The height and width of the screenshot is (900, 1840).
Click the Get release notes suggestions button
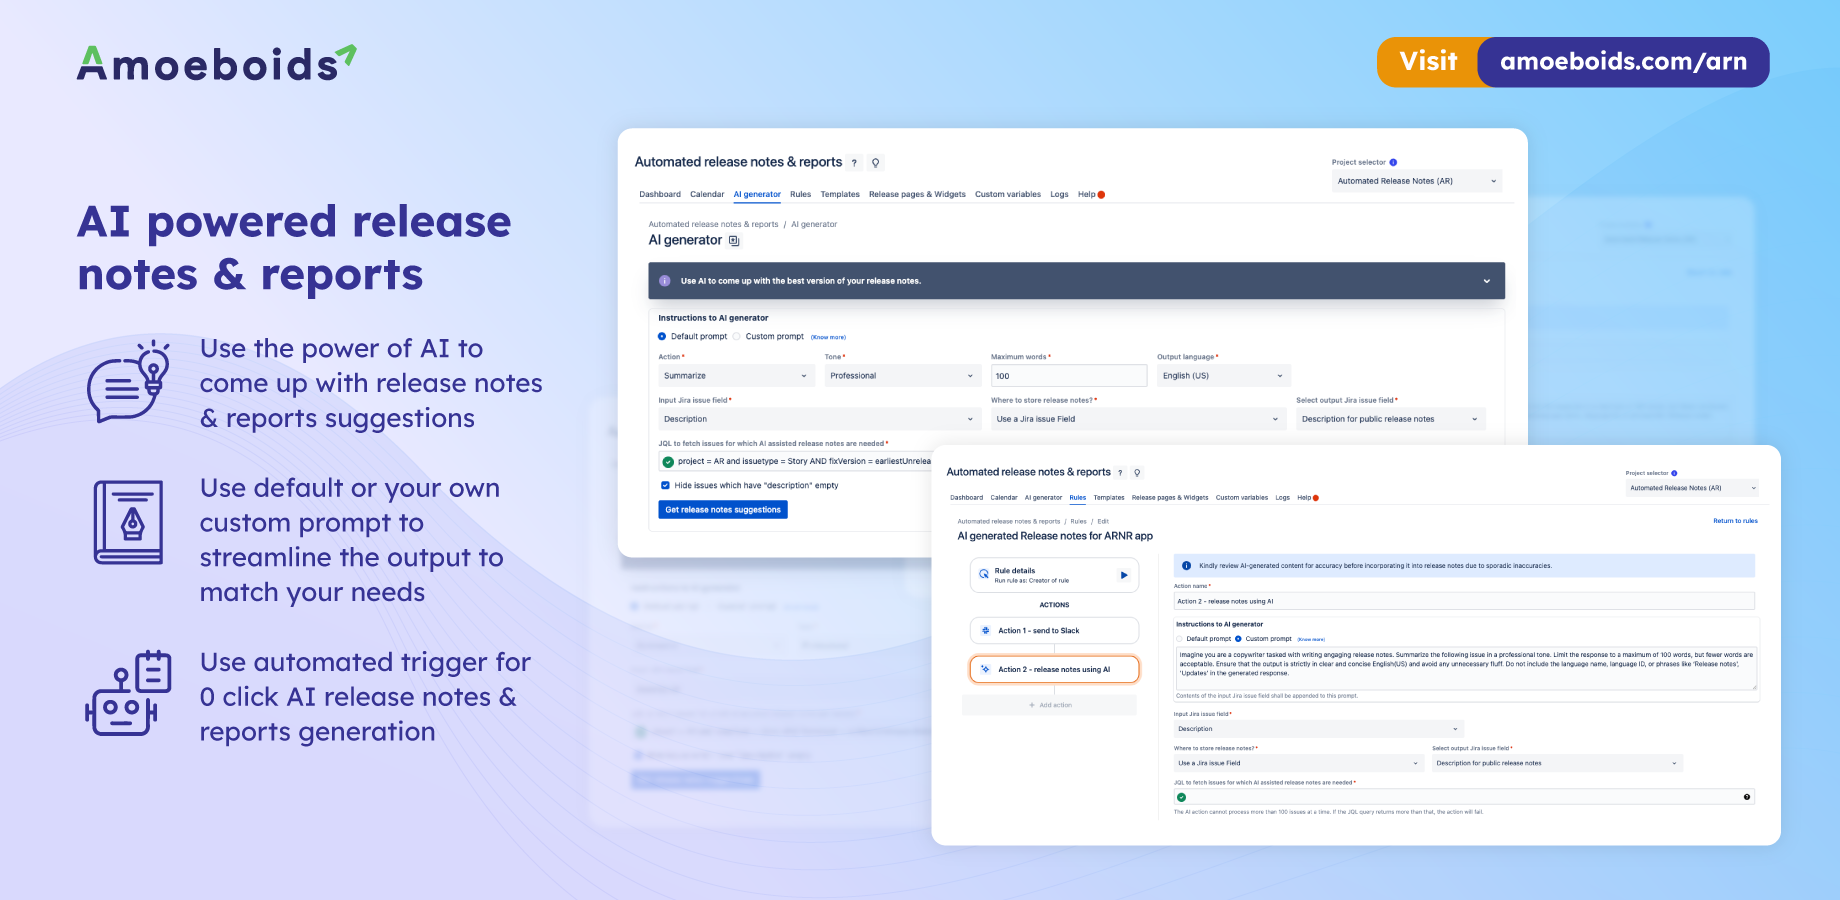(724, 510)
